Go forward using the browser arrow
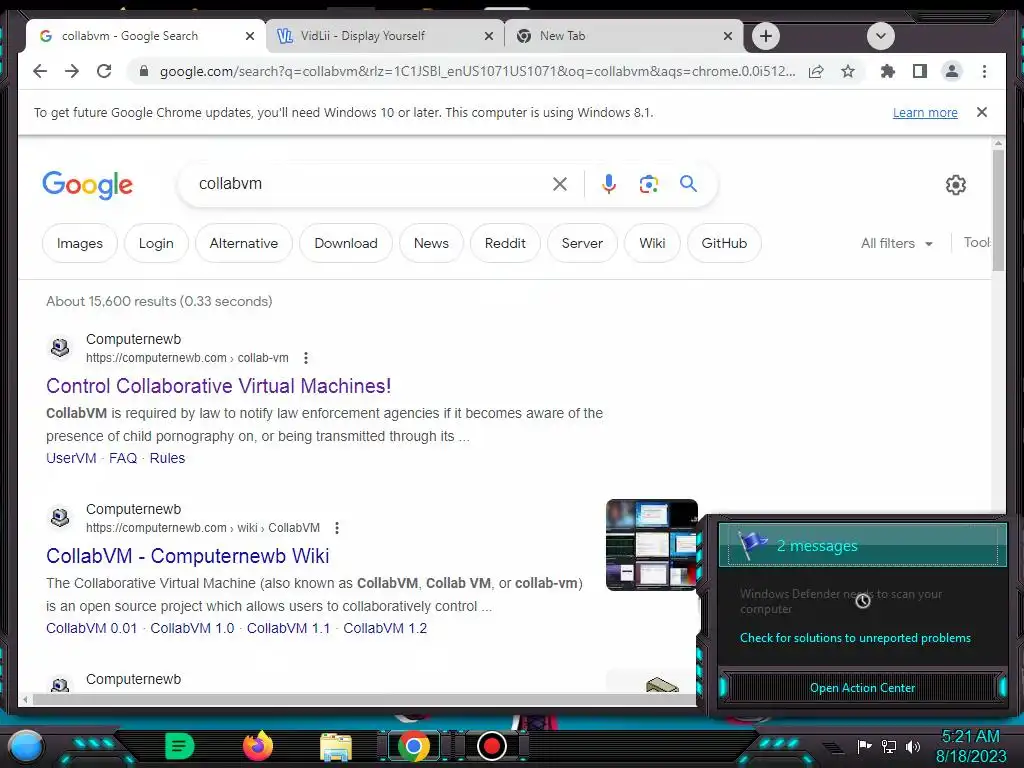 [x=72, y=71]
